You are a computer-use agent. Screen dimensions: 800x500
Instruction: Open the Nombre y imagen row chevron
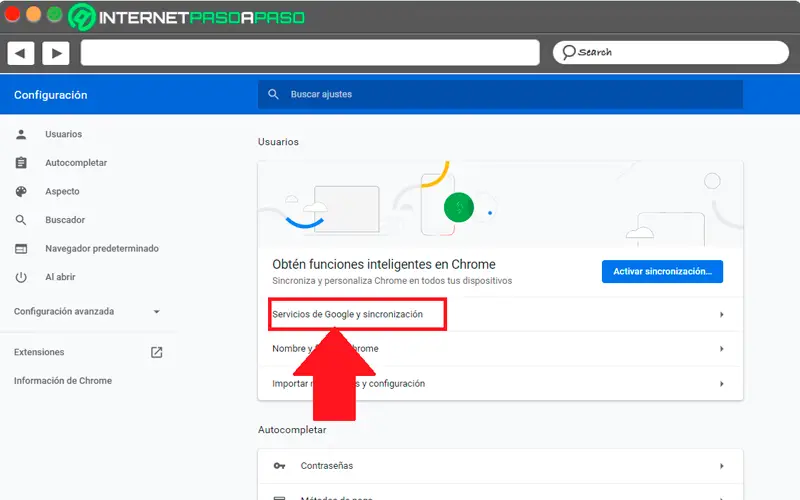[721, 349]
